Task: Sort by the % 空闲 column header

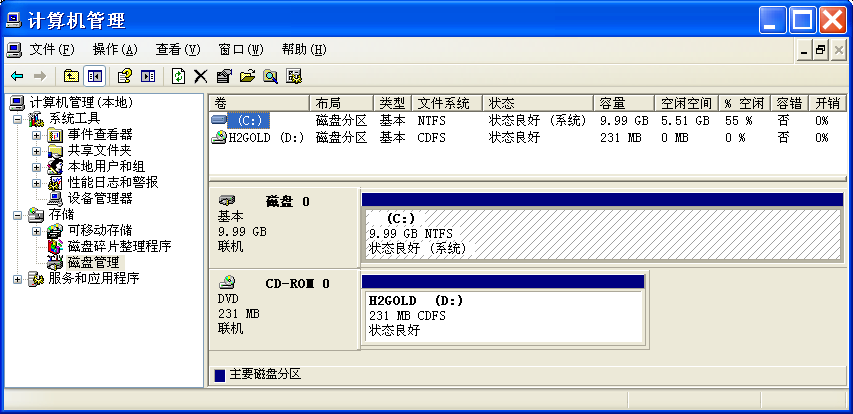Action: tap(745, 103)
